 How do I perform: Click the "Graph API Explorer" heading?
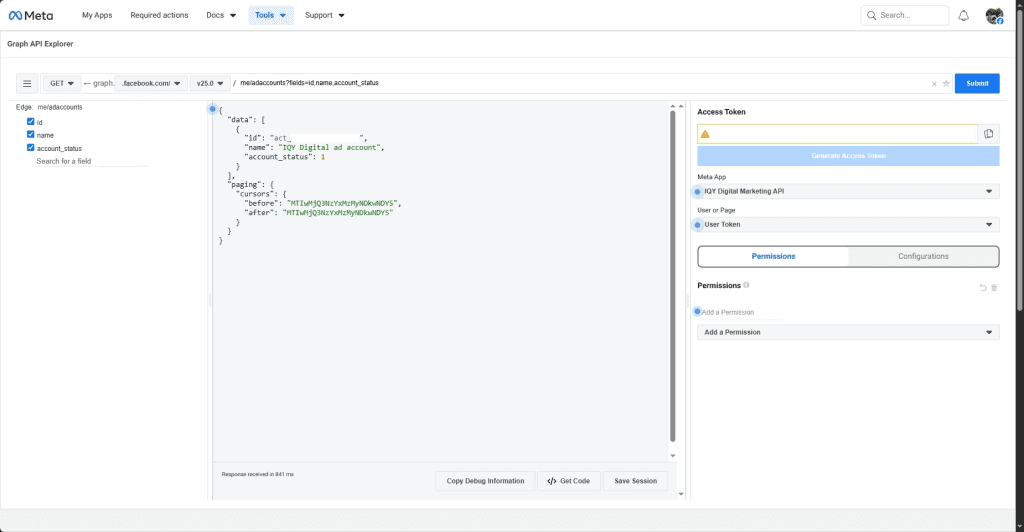point(40,44)
